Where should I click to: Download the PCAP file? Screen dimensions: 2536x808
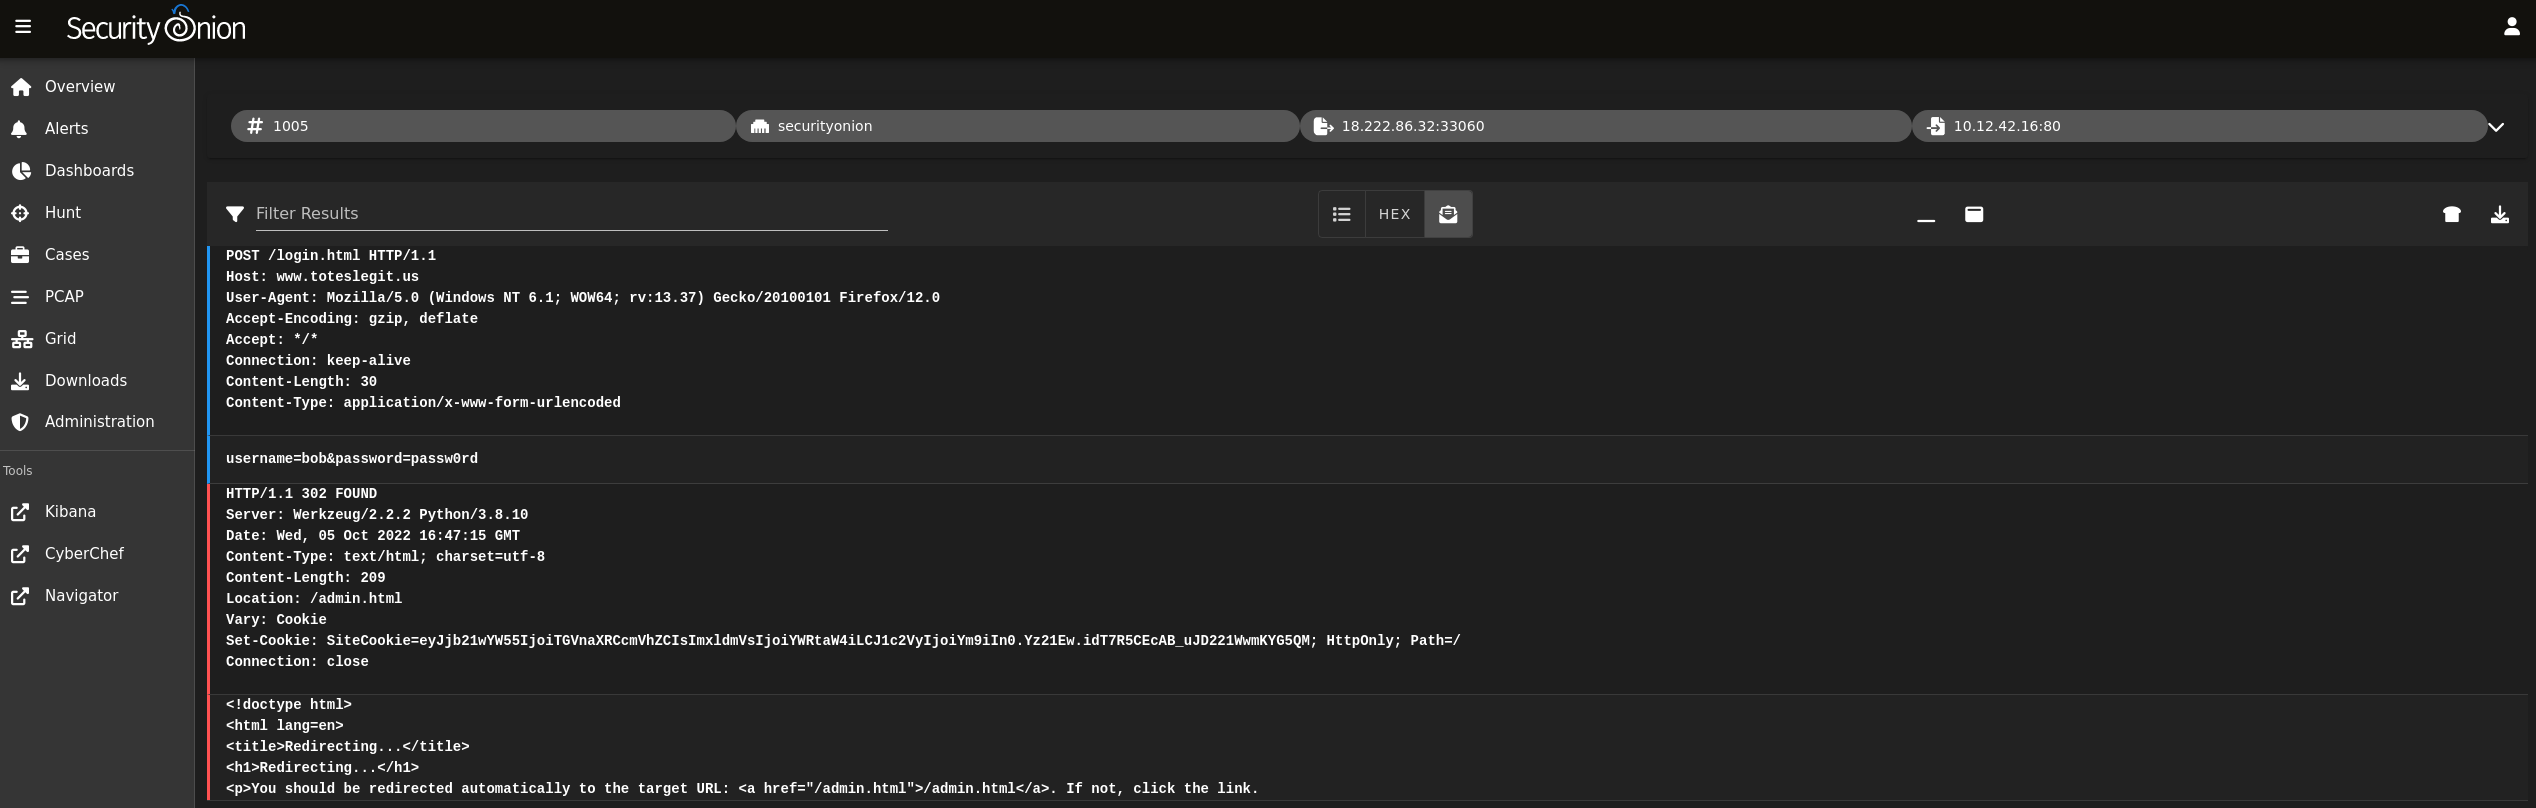pos(2500,214)
